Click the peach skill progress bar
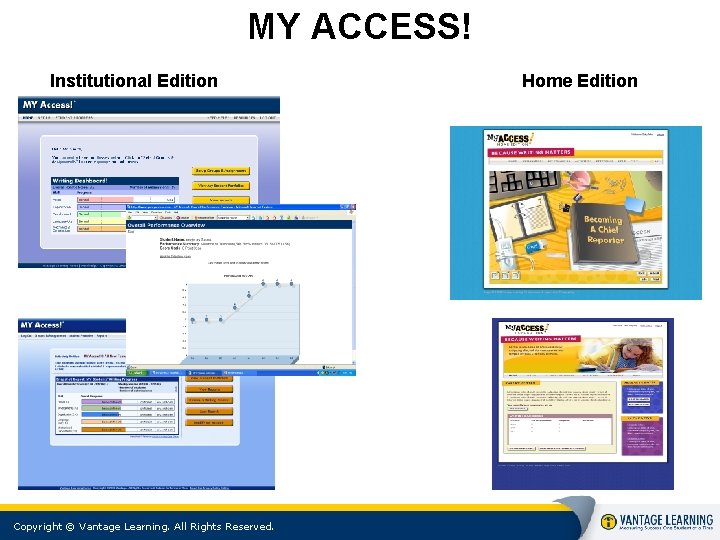The image size is (720, 540). click(101, 422)
